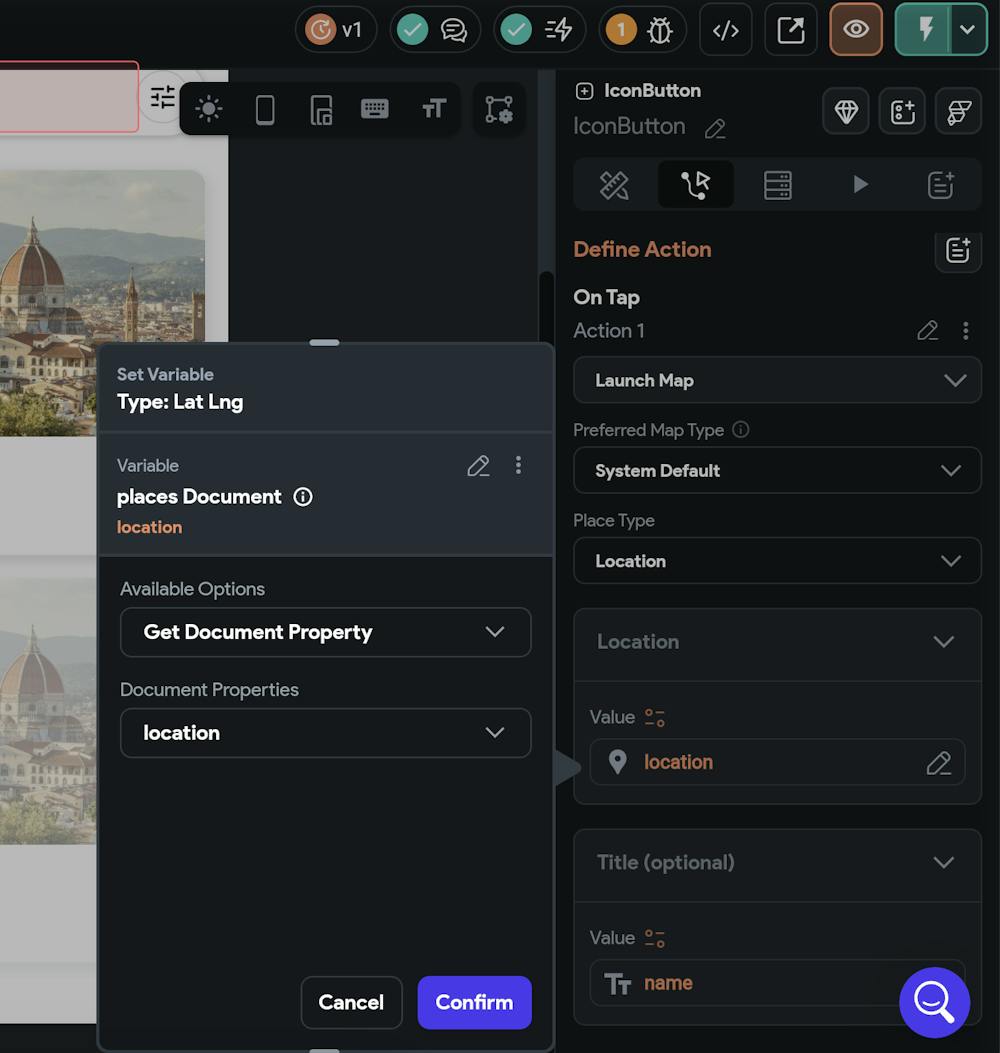This screenshot has width=1000, height=1053.
Task: Open the Theme settings diamond icon
Action: [845, 111]
